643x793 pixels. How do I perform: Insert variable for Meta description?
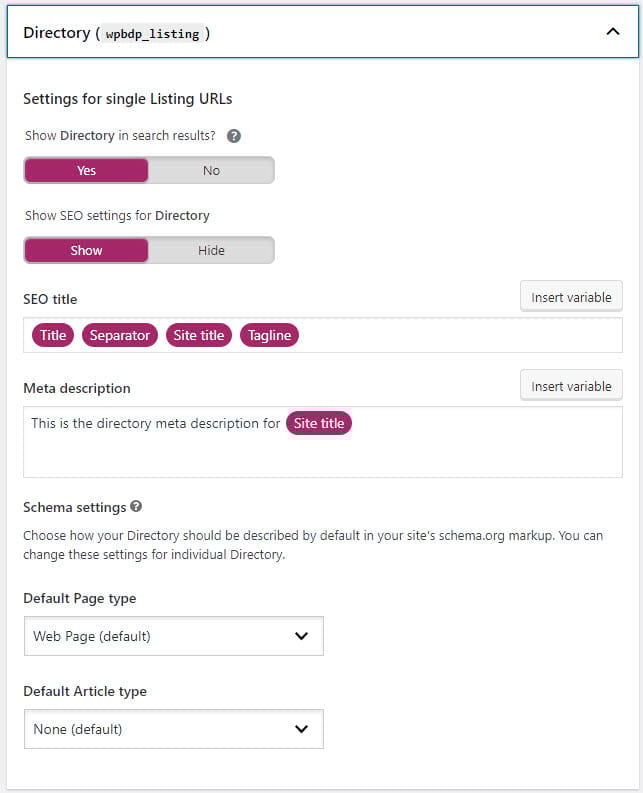tap(571, 386)
